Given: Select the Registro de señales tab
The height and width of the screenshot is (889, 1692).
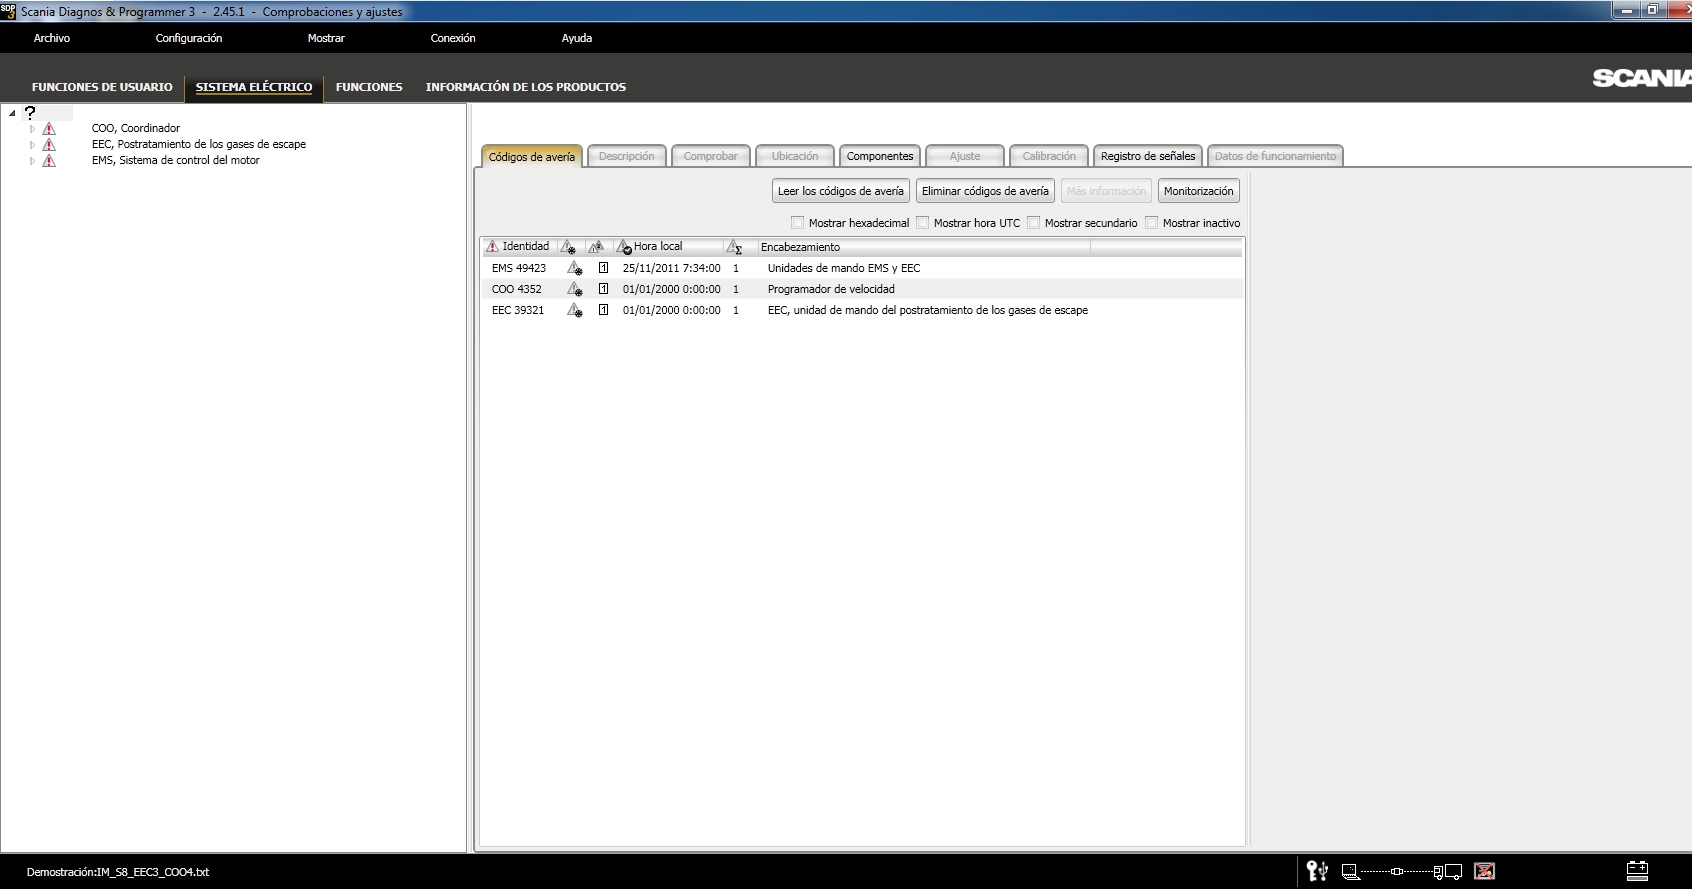Looking at the screenshot, I should click(x=1148, y=156).
